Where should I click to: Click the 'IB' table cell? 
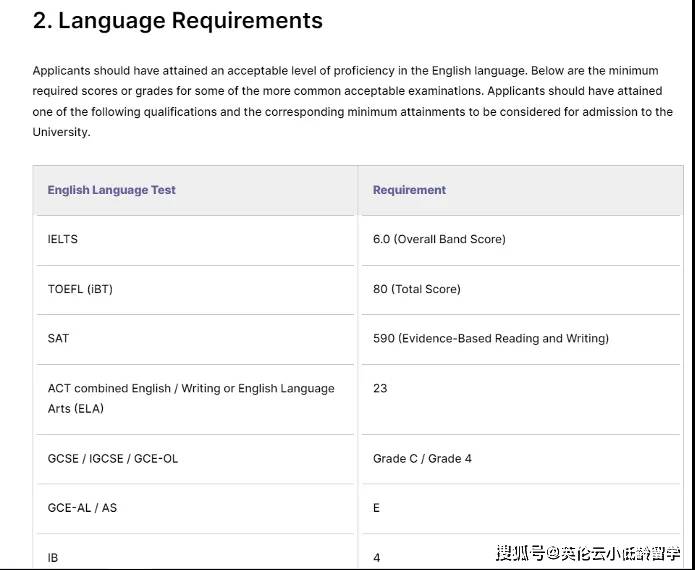[x=195, y=552]
